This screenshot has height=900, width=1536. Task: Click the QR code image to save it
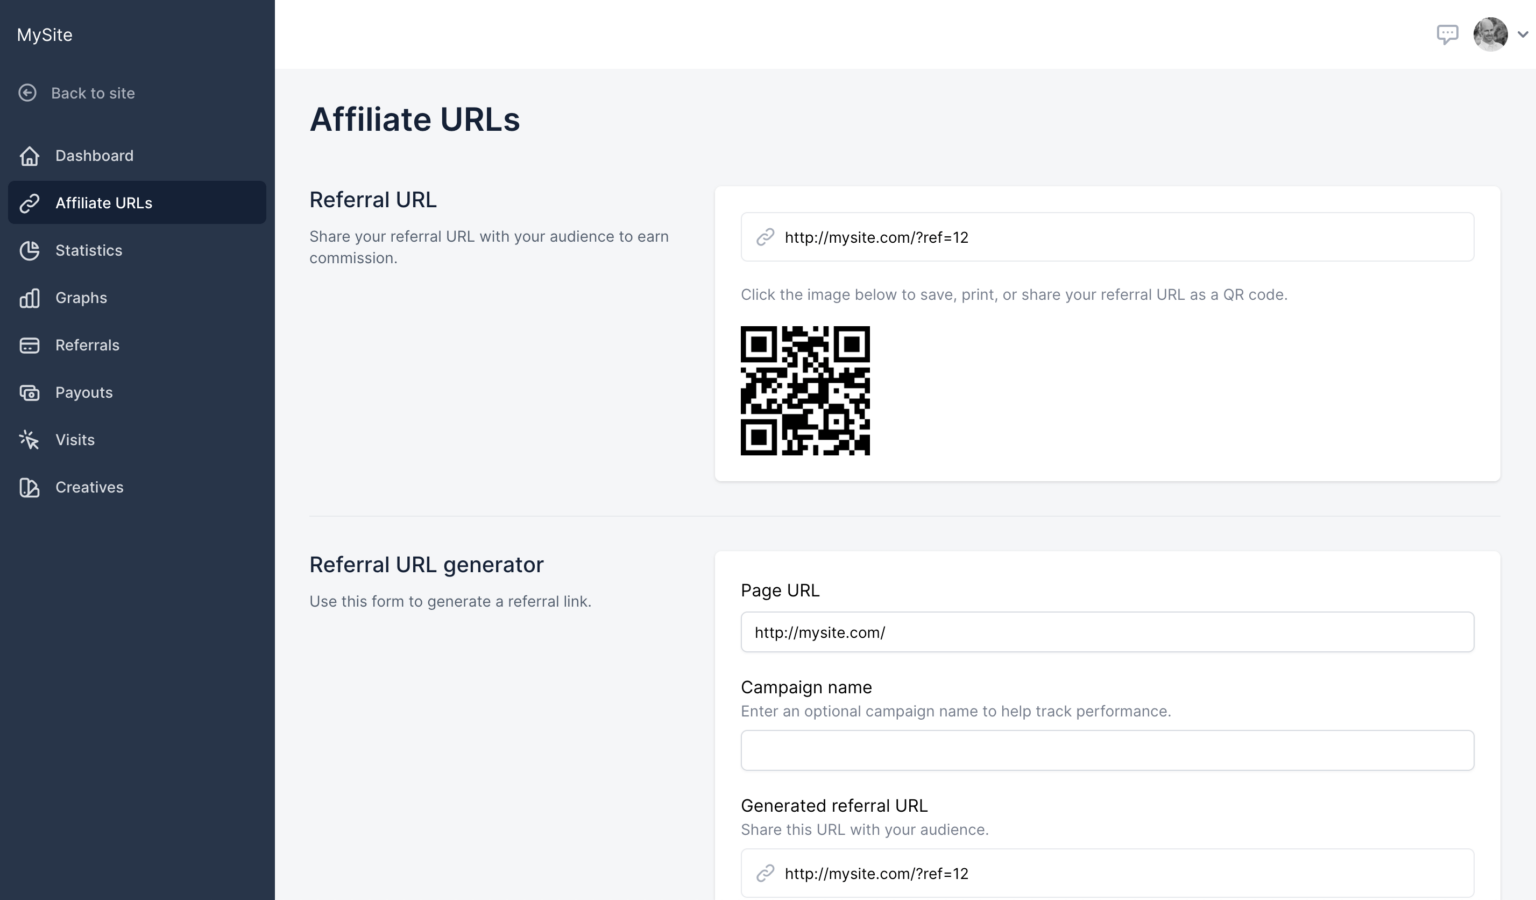pos(805,390)
